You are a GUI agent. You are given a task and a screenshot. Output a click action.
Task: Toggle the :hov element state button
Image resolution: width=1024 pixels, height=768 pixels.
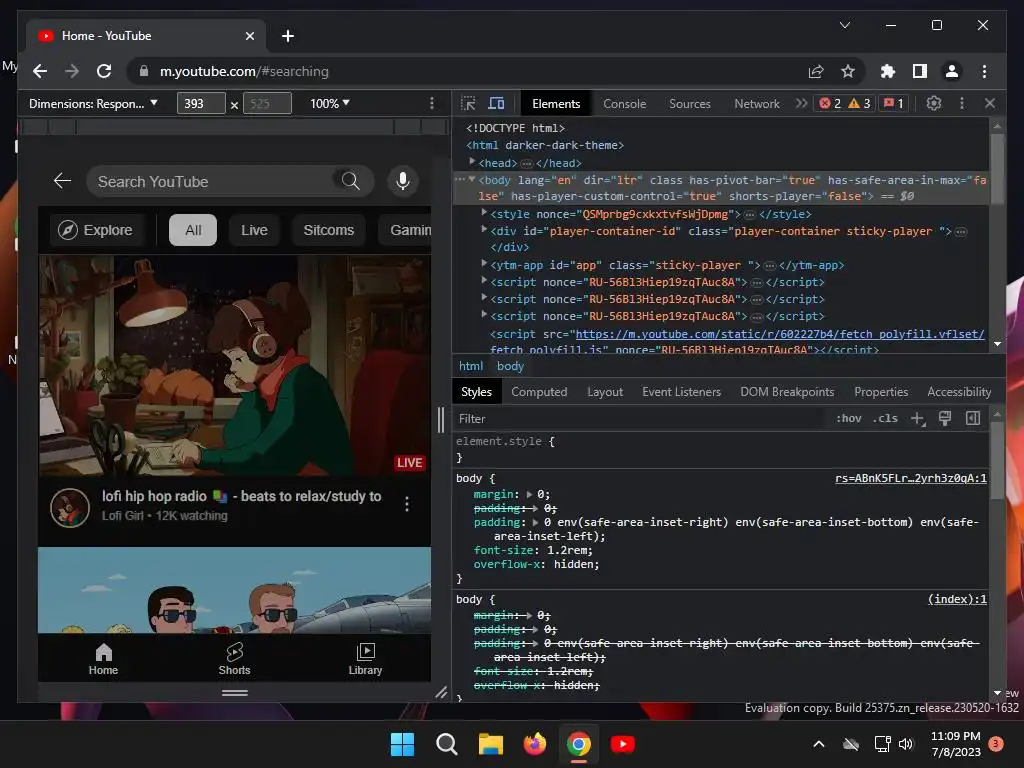848,419
